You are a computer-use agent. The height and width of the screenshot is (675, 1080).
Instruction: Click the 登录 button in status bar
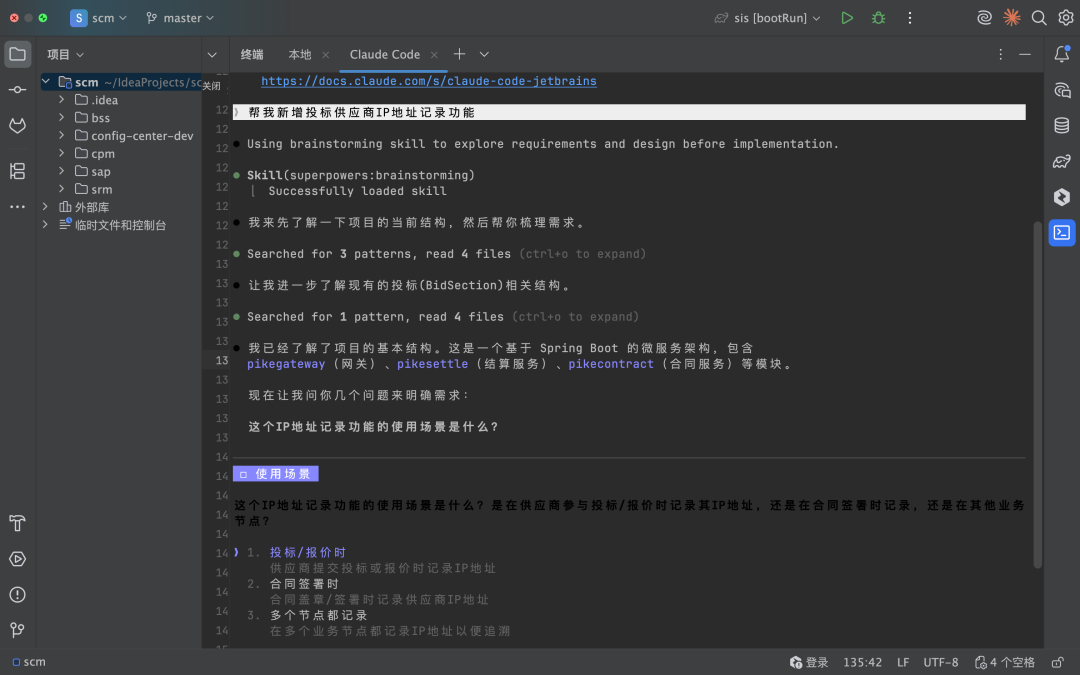click(809, 662)
